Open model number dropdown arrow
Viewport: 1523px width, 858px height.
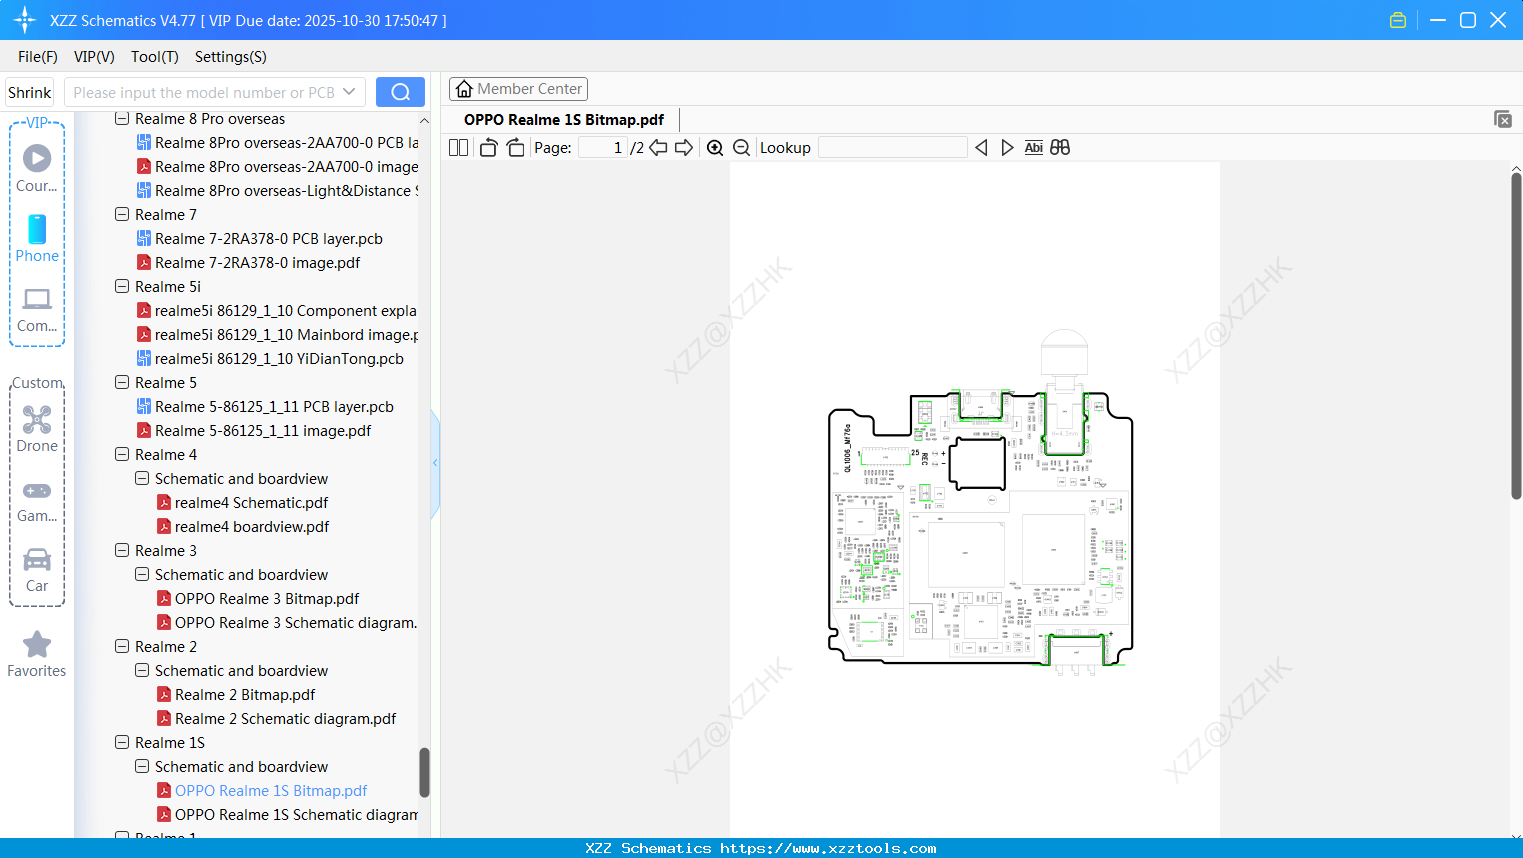(349, 92)
